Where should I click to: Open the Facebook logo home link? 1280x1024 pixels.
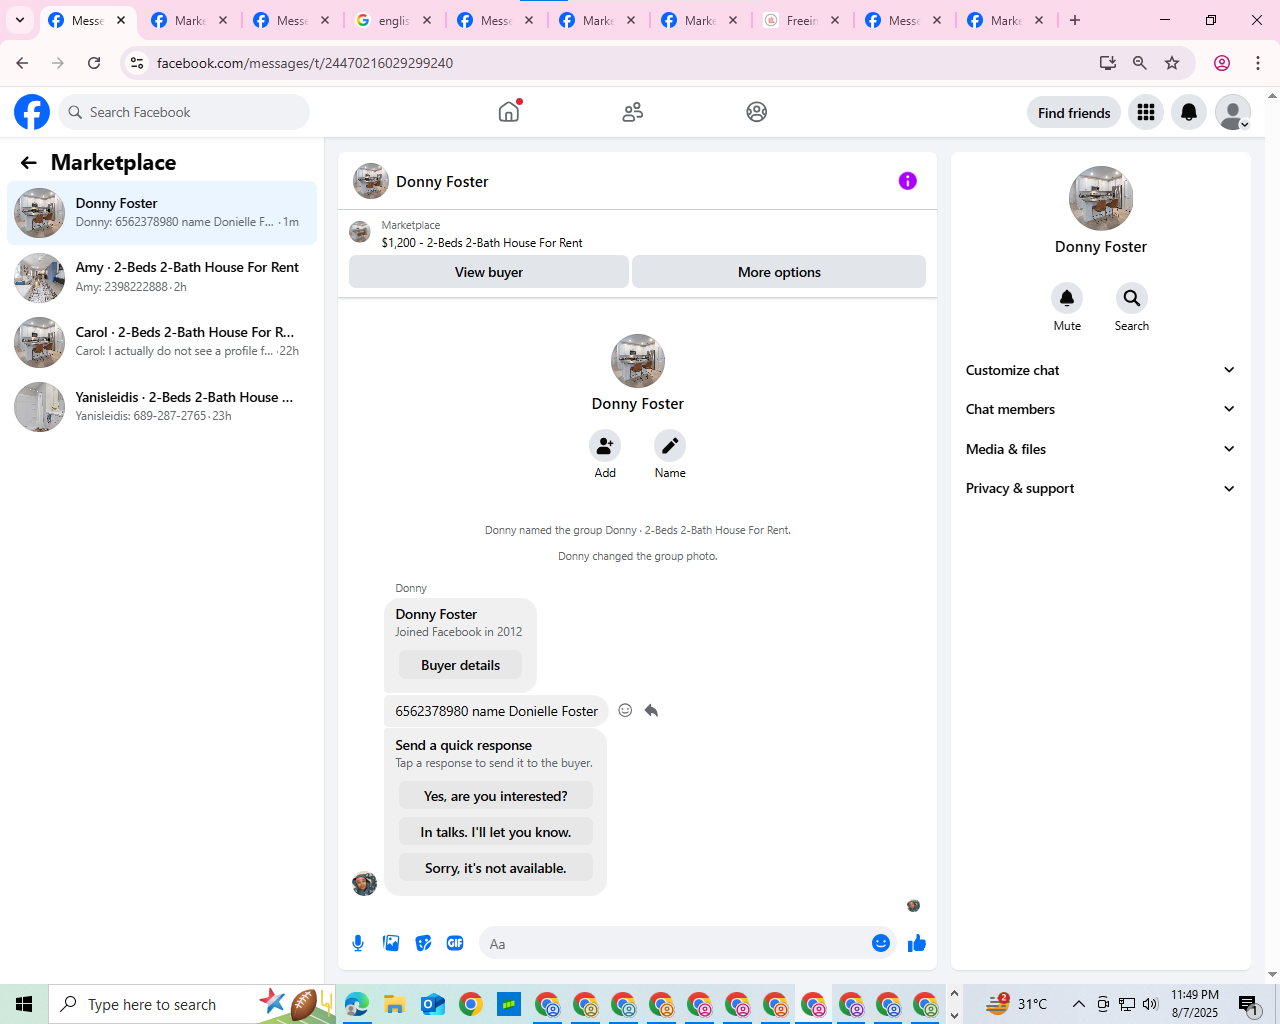32,112
